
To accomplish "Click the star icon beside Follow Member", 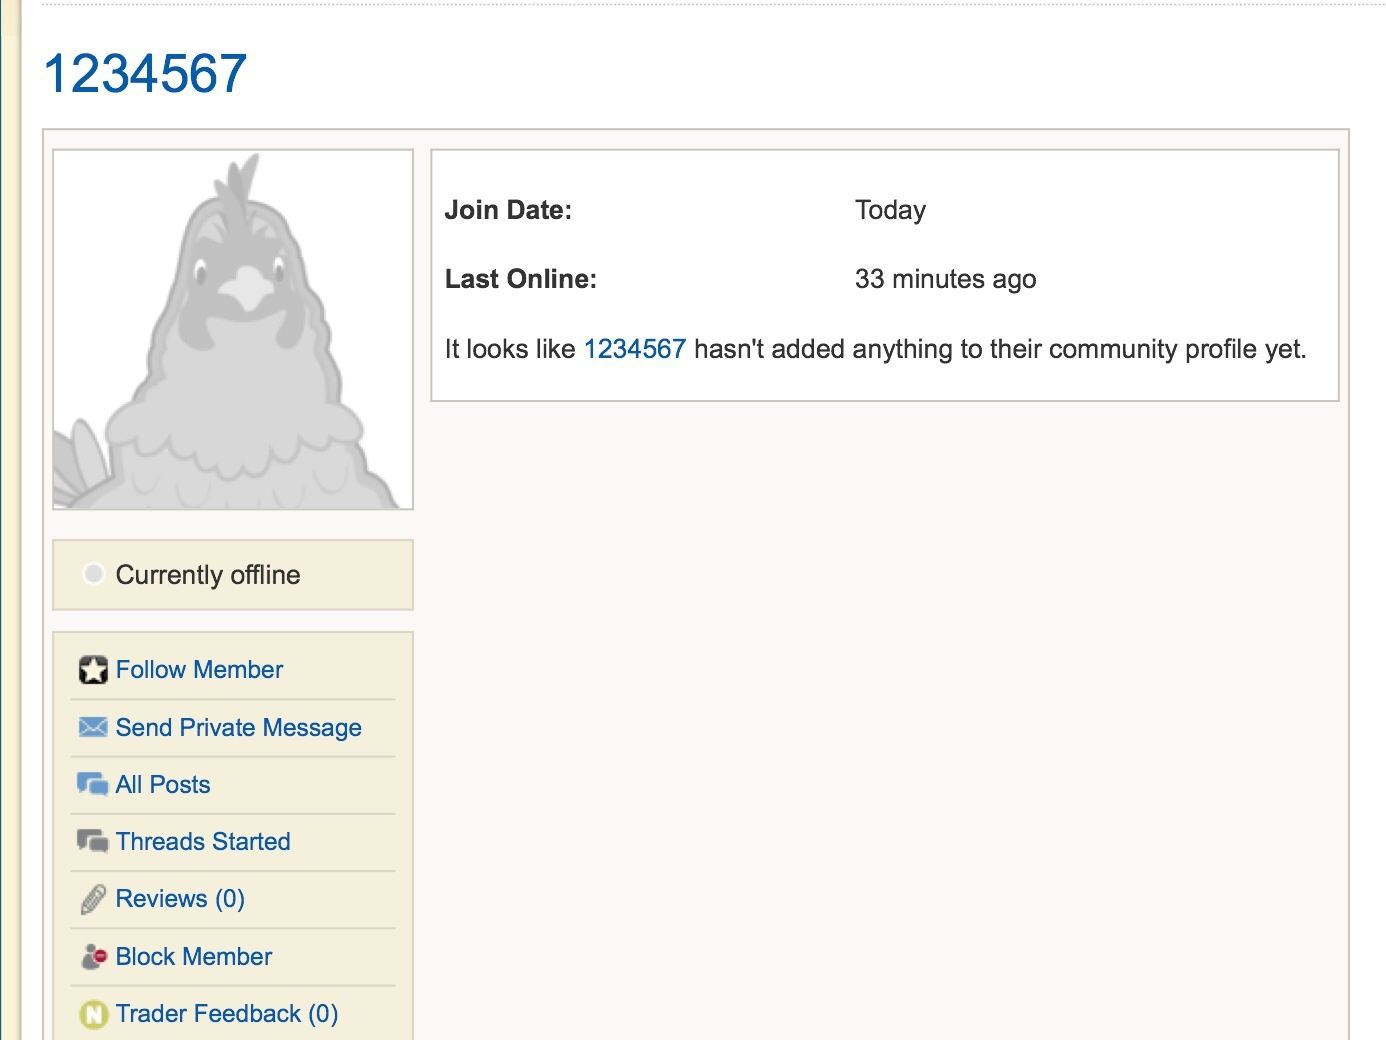I will (93, 670).
